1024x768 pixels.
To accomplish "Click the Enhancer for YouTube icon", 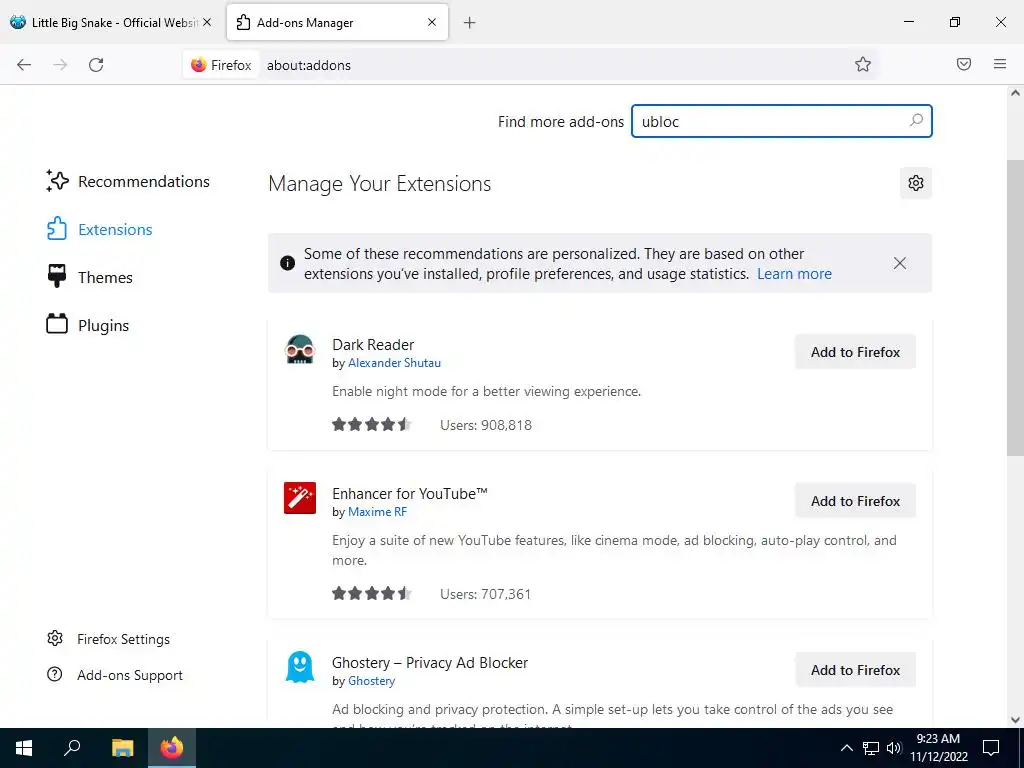I will (300, 498).
